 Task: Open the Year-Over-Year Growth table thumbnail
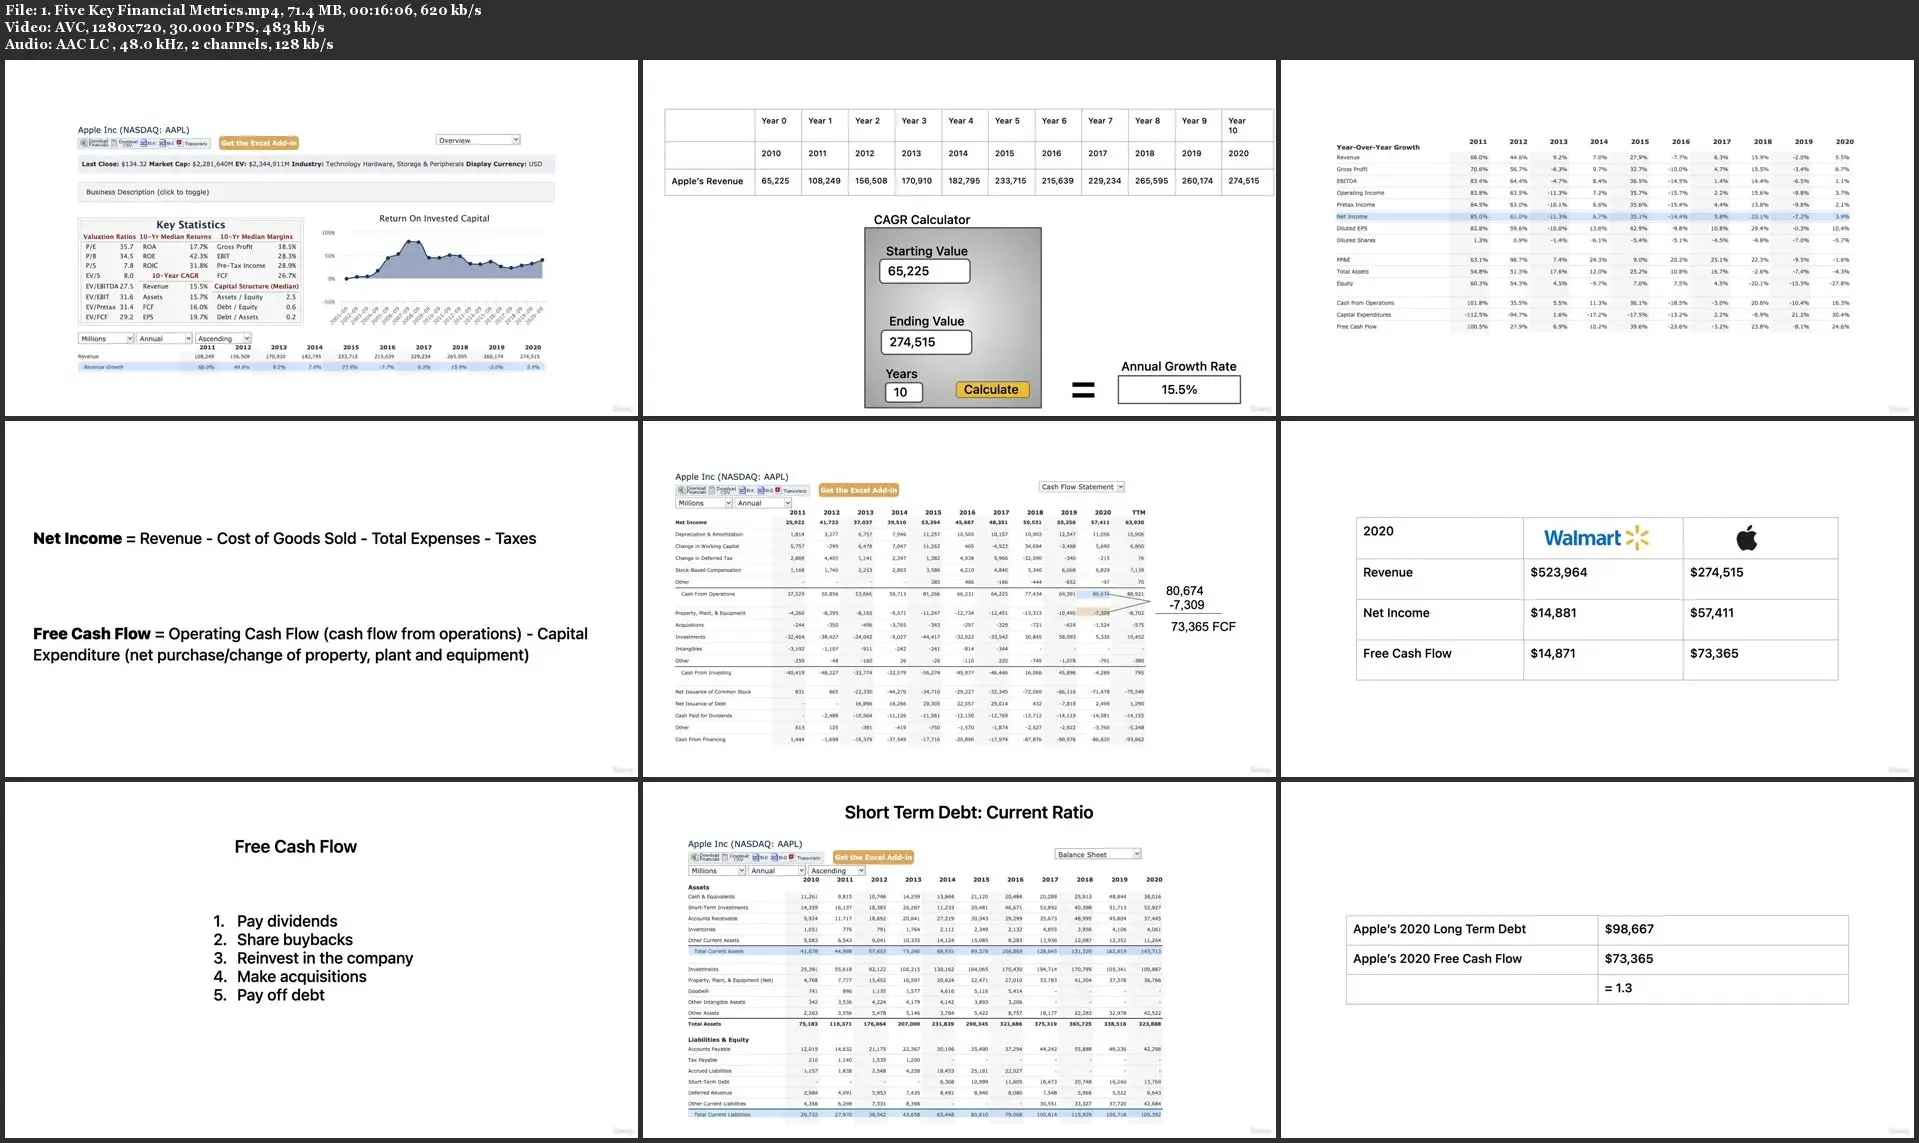pyautogui.click(x=1597, y=238)
